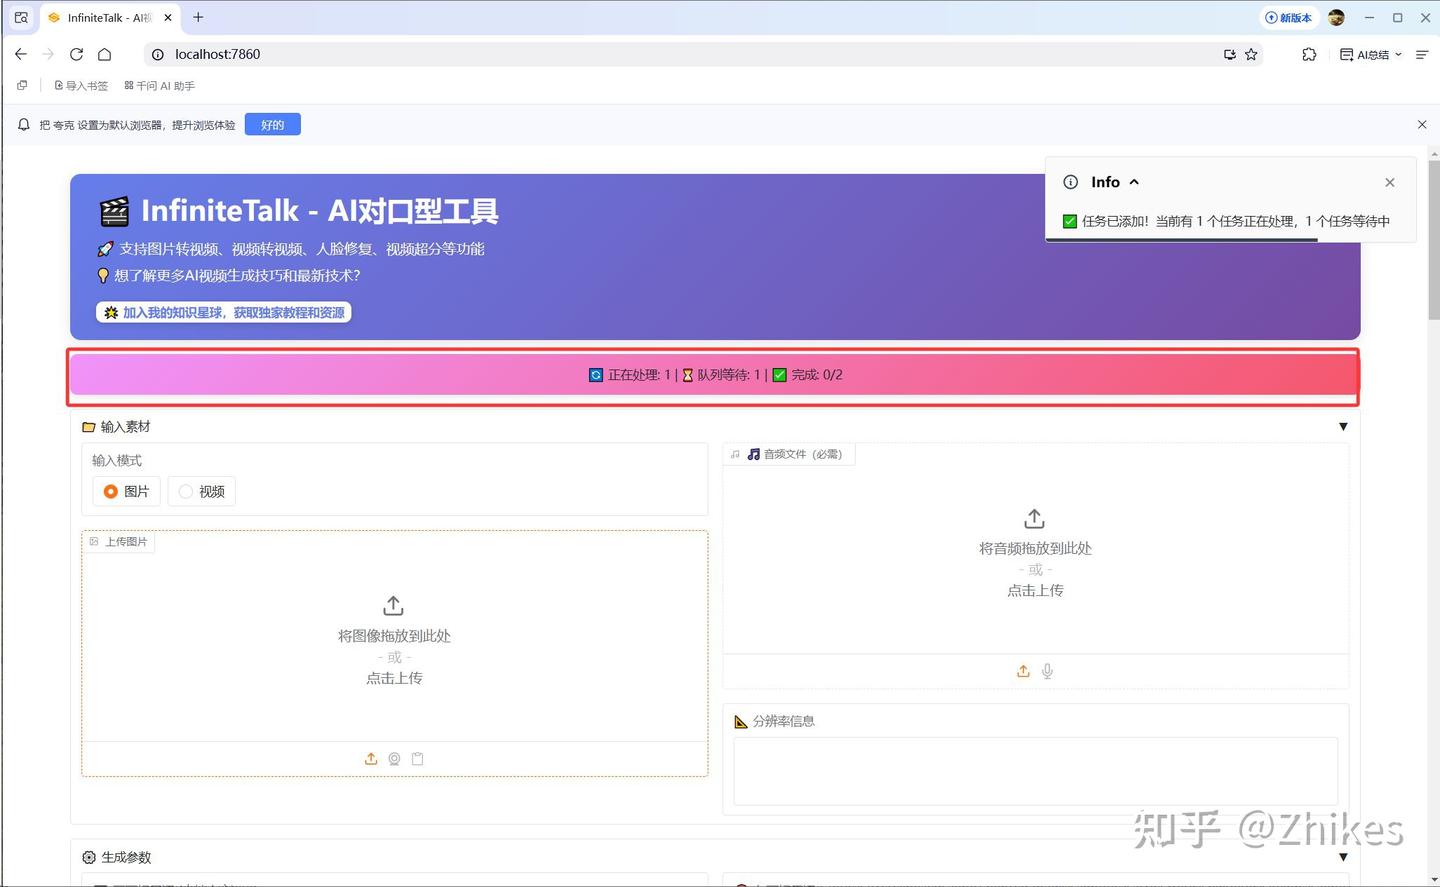View site information for localhost

pos(157,54)
